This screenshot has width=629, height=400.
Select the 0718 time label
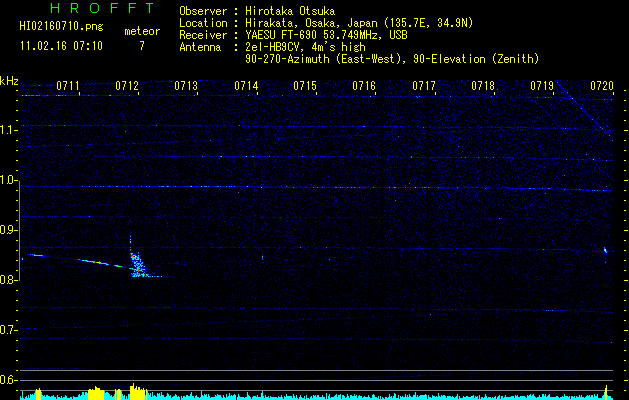click(x=483, y=86)
